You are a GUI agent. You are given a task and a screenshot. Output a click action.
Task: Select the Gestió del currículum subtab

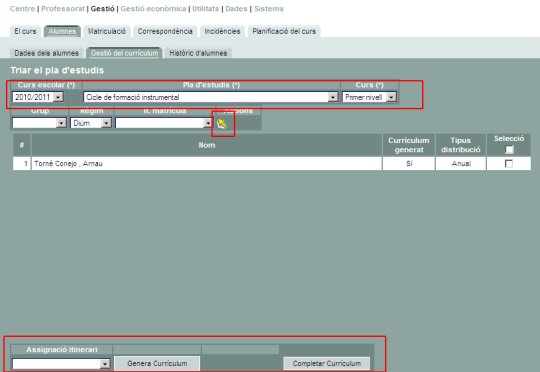point(124,53)
